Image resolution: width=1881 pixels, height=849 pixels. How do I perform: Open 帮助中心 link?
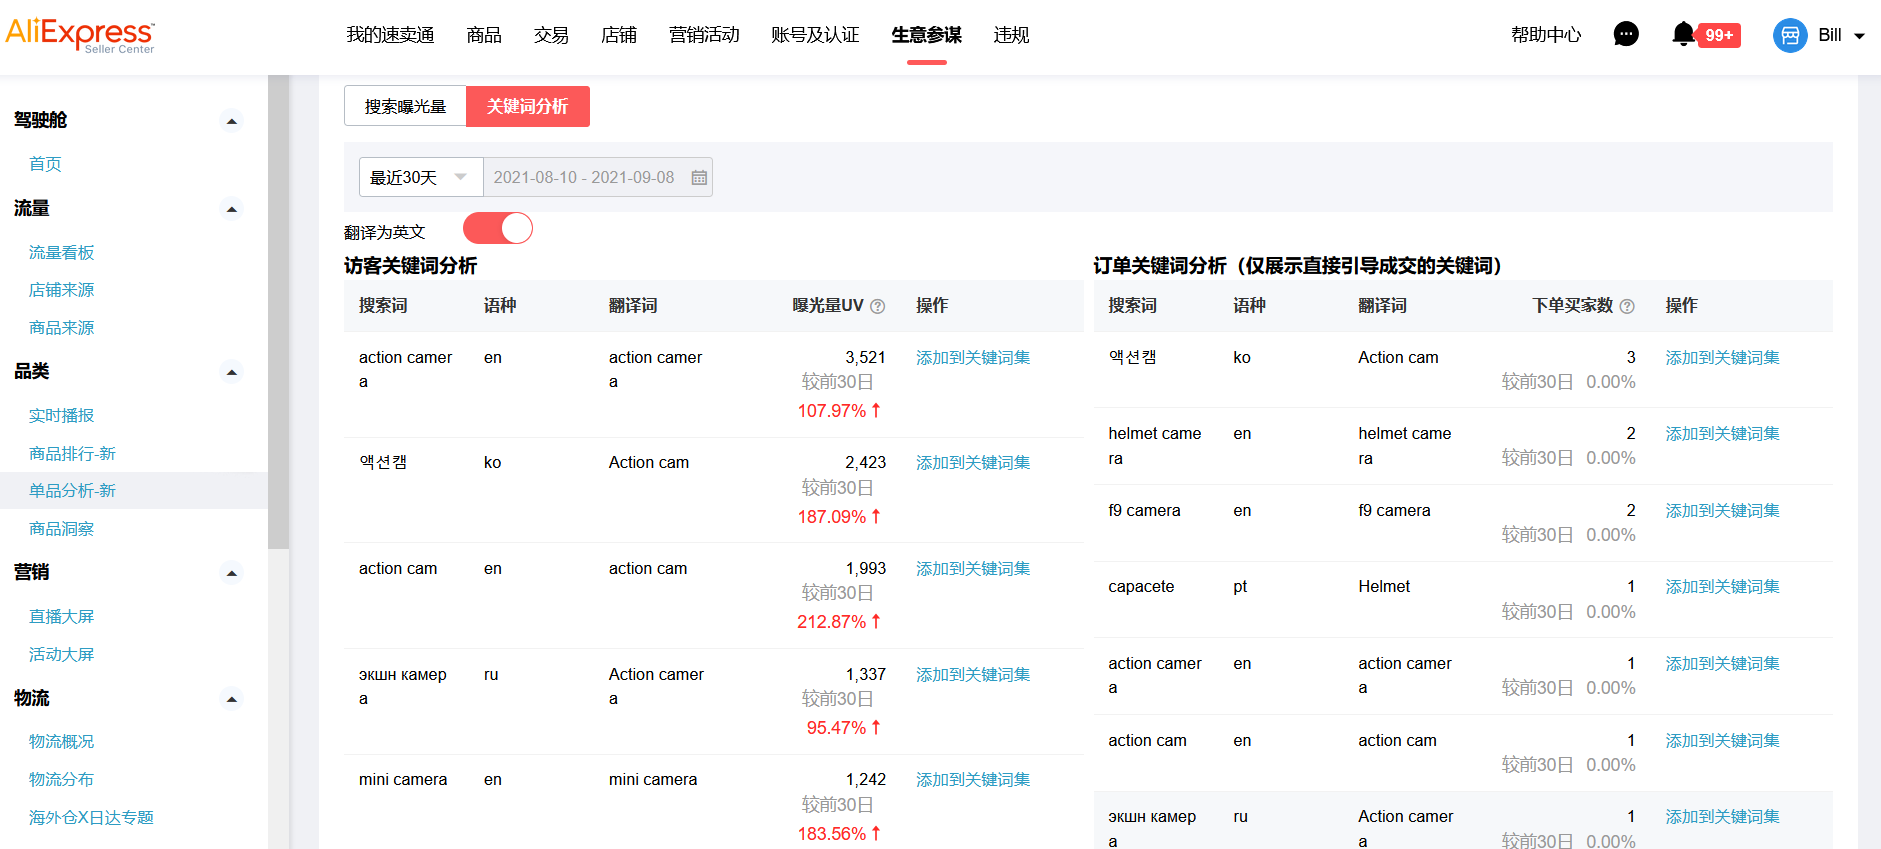point(1546,35)
